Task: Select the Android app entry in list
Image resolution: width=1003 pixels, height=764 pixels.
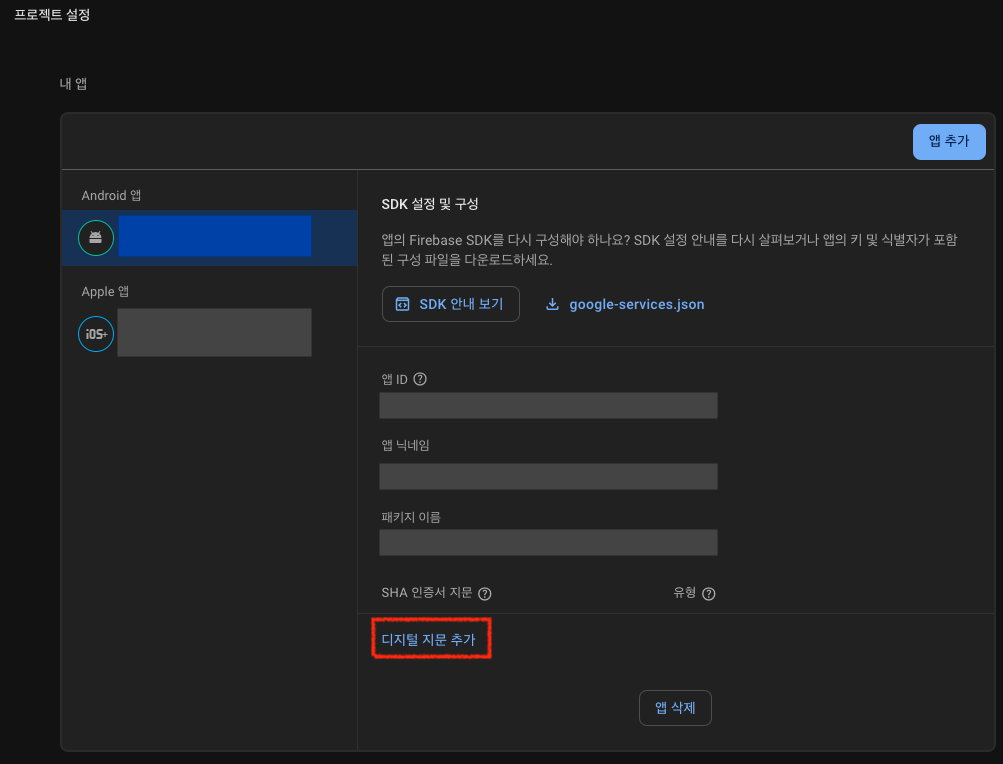Action: (210, 237)
